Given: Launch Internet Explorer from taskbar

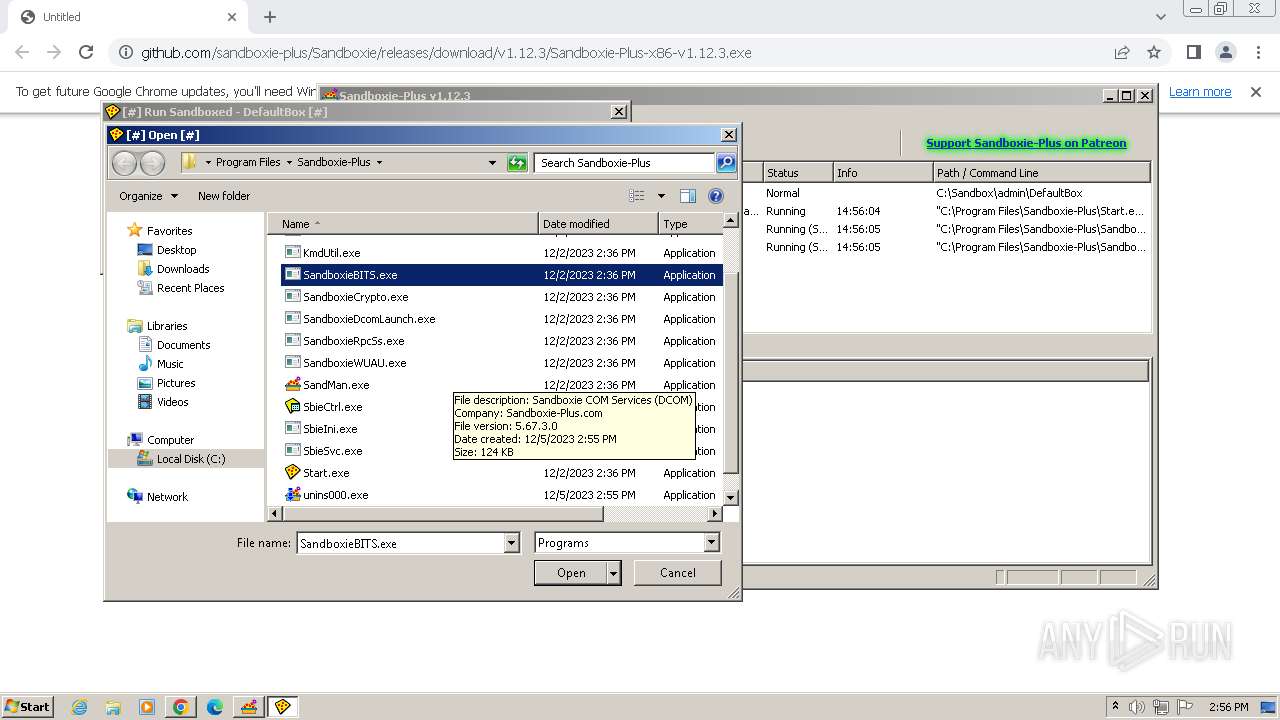Looking at the screenshot, I should click(x=79, y=707).
